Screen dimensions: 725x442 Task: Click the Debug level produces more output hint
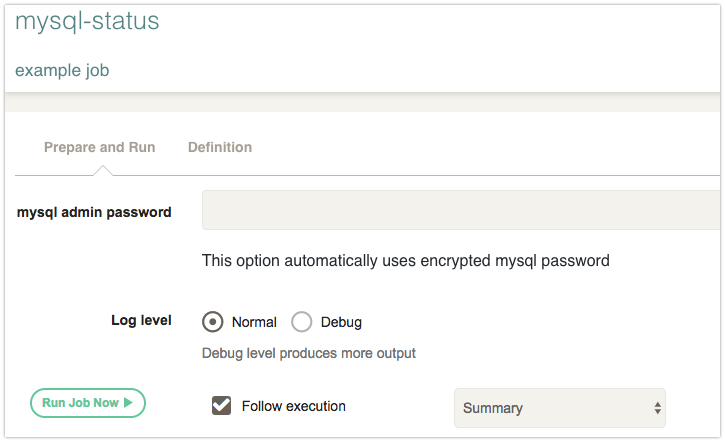coord(309,353)
